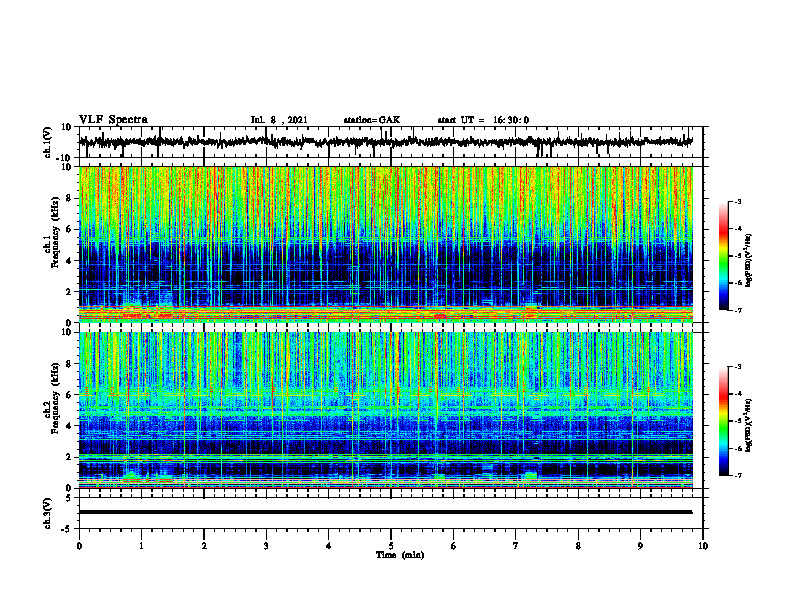Click the time axis tick label '7'

point(516,546)
